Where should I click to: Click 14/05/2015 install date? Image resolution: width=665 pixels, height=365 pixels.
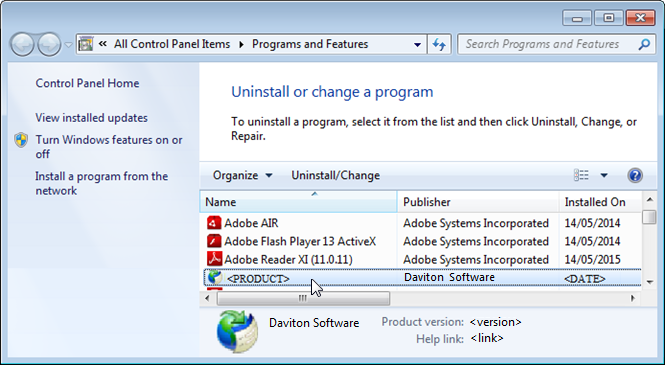pos(592,259)
